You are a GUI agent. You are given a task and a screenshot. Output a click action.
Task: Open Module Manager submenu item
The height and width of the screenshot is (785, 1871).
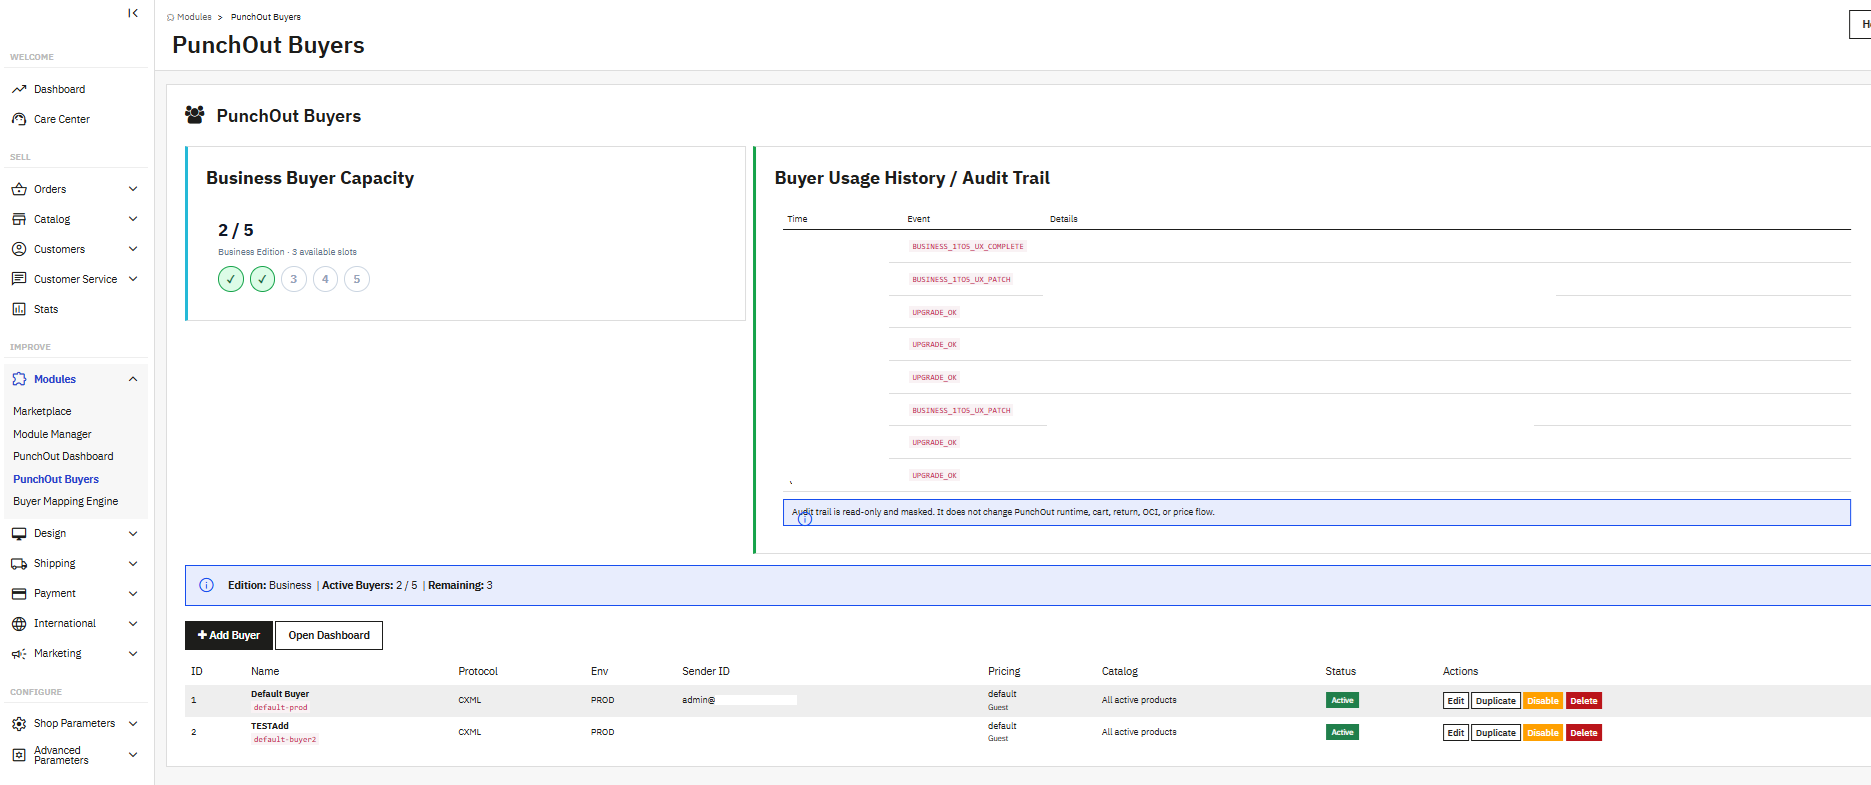click(52, 434)
